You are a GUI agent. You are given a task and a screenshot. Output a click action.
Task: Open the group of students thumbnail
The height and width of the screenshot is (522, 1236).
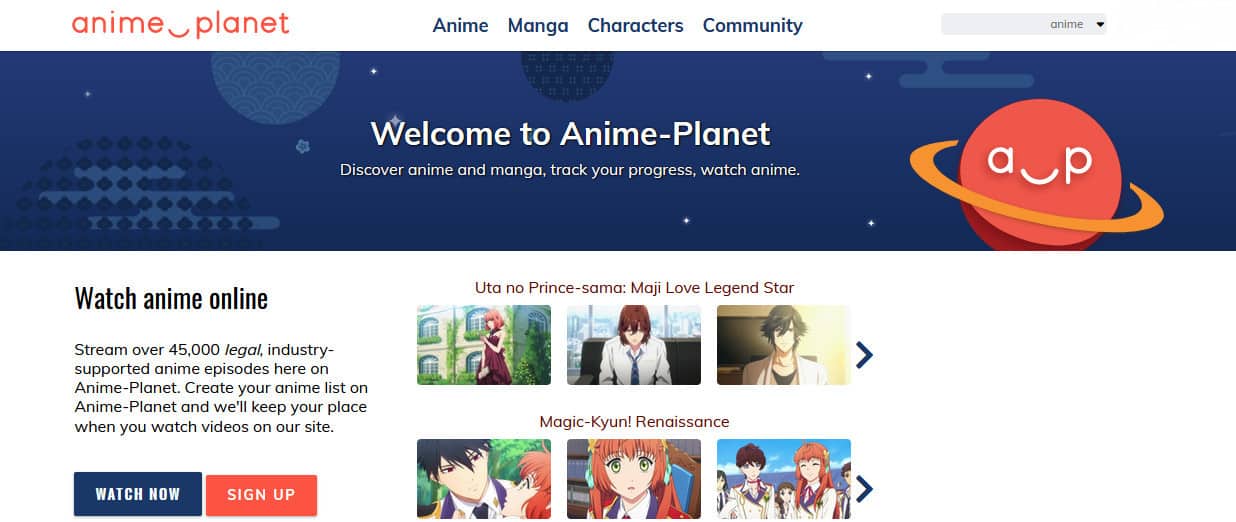click(784, 479)
